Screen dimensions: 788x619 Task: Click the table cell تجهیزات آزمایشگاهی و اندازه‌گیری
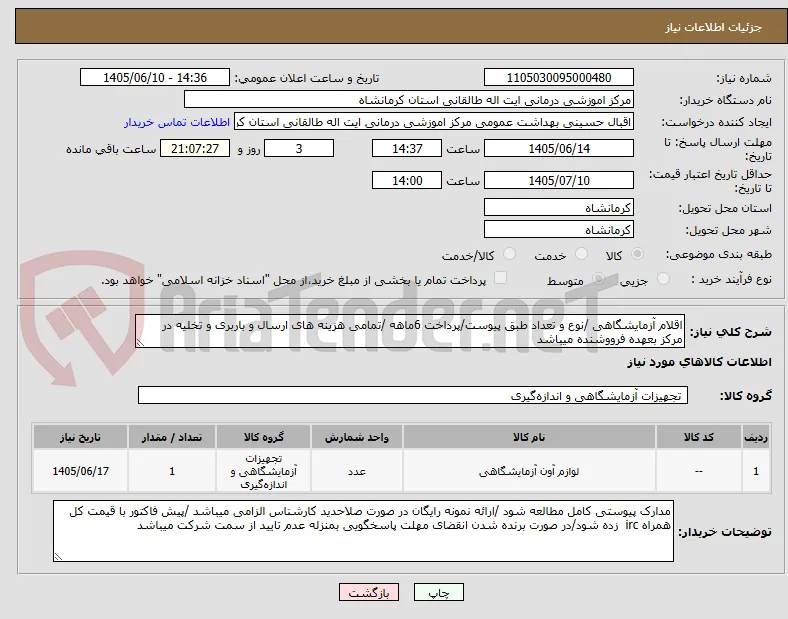263,471
